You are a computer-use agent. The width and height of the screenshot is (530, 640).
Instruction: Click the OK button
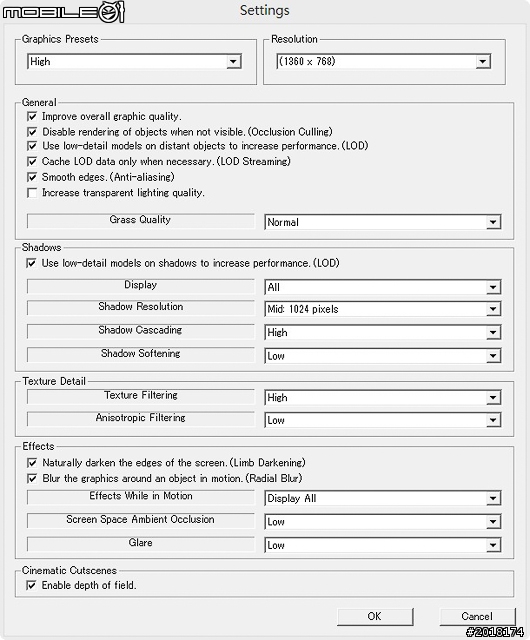pos(375,616)
